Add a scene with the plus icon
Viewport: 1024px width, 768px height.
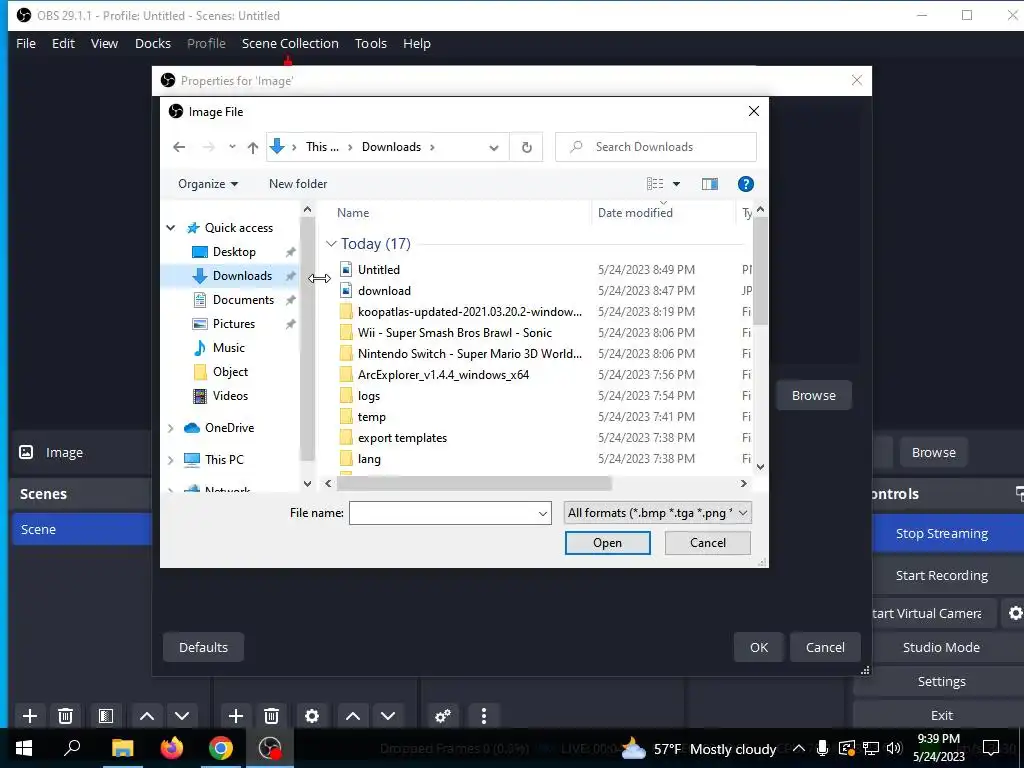[x=29, y=716]
